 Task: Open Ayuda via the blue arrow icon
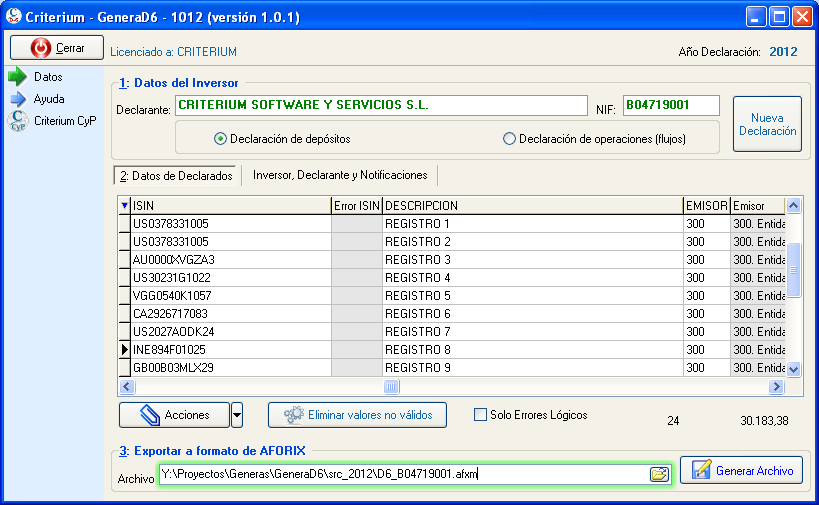(18, 99)
